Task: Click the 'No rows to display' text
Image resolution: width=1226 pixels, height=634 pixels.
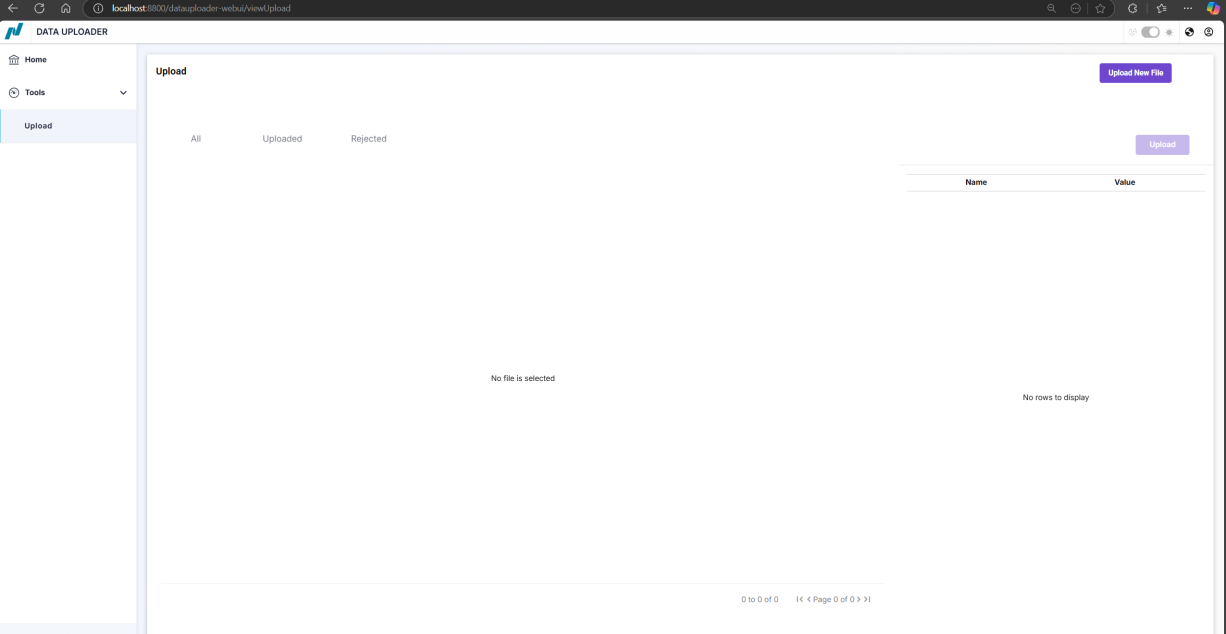Action: pyautogui.click(x=1056, y=398)
